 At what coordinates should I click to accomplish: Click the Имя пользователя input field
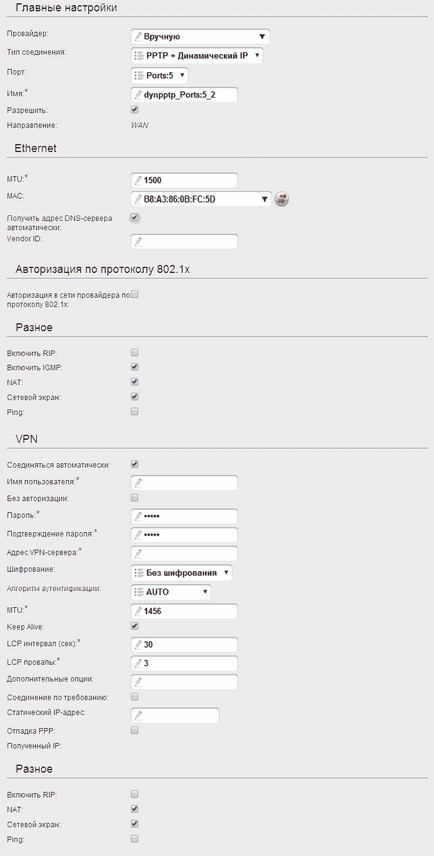[x=185, y=483]
